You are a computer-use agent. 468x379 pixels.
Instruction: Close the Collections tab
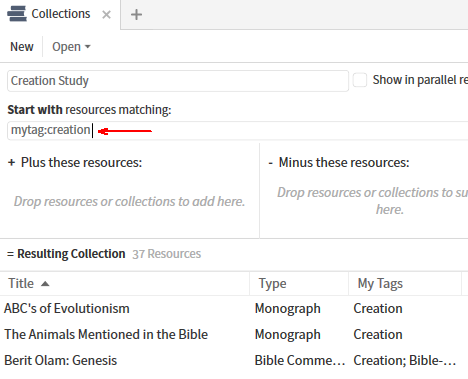click(106, 15)
